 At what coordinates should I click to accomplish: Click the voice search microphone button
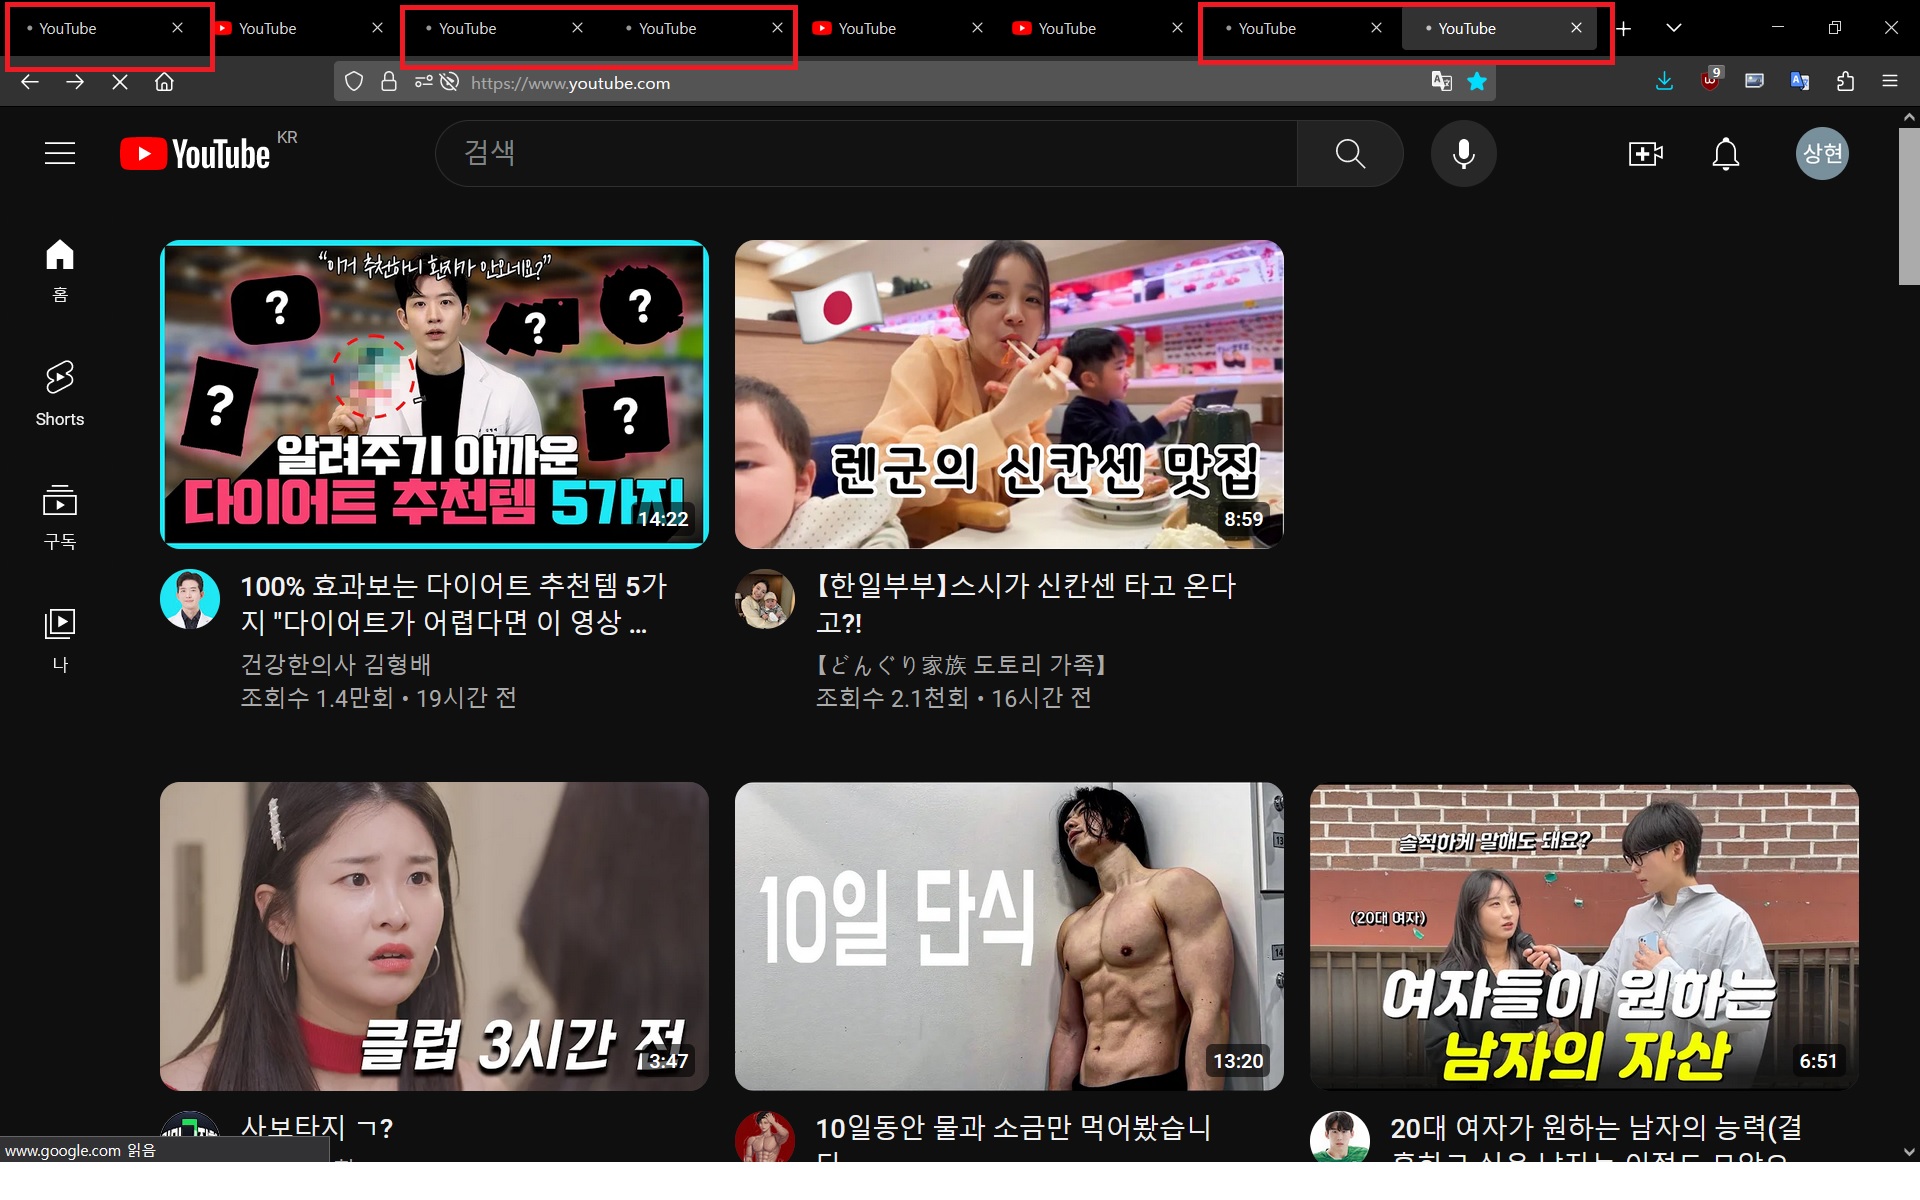click(x=1463, y=153)
